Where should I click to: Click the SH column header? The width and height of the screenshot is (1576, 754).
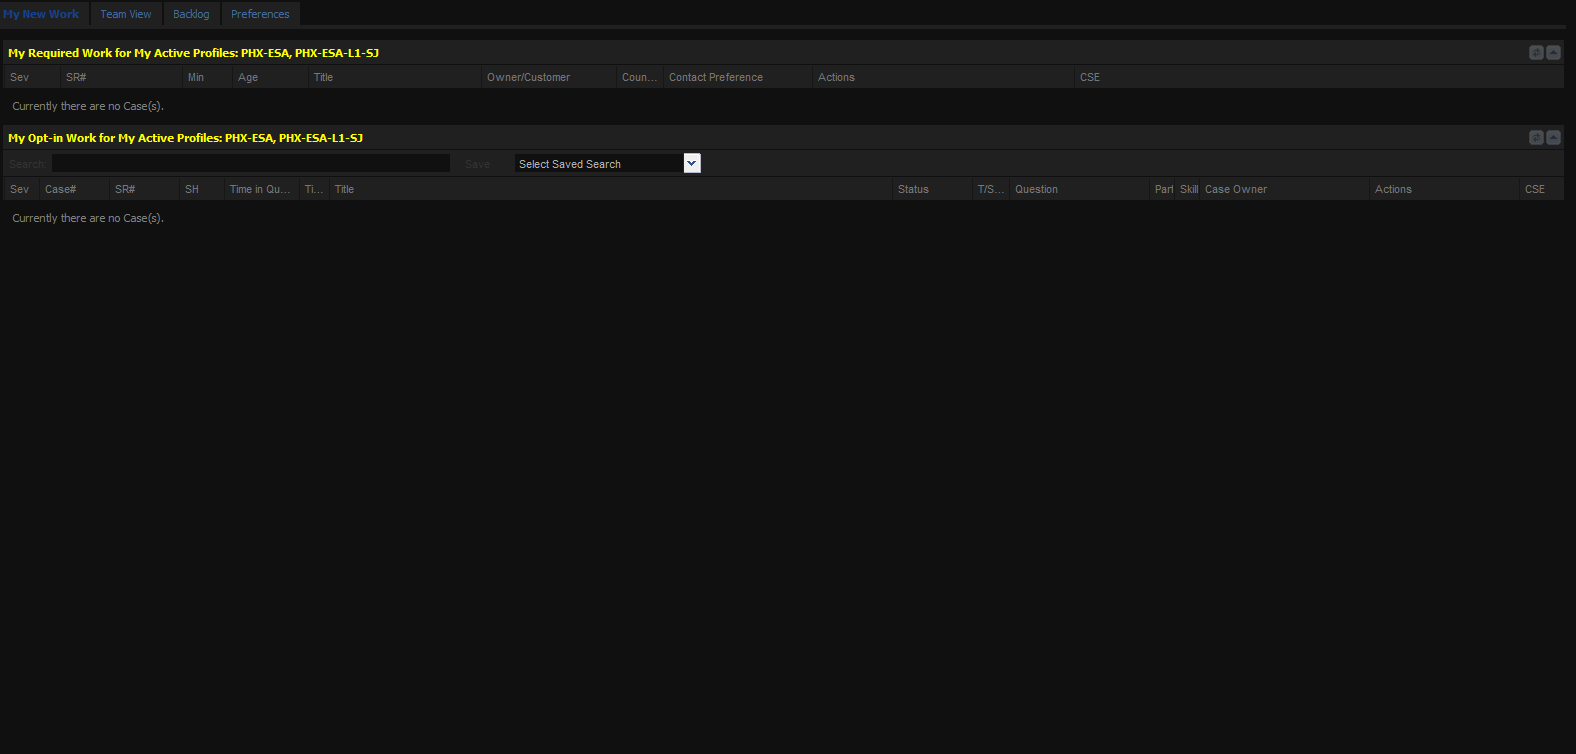point(202,189)
